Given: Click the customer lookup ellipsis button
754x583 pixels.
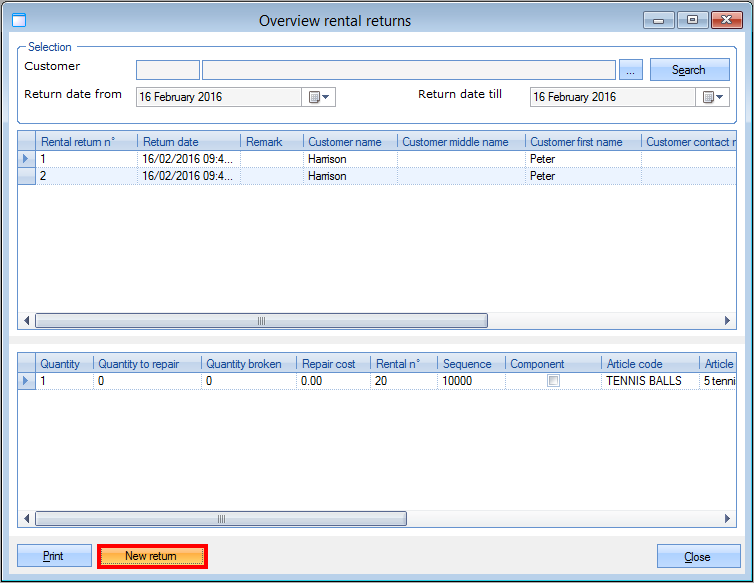Looking at the screenshot, I should (630, 70).
